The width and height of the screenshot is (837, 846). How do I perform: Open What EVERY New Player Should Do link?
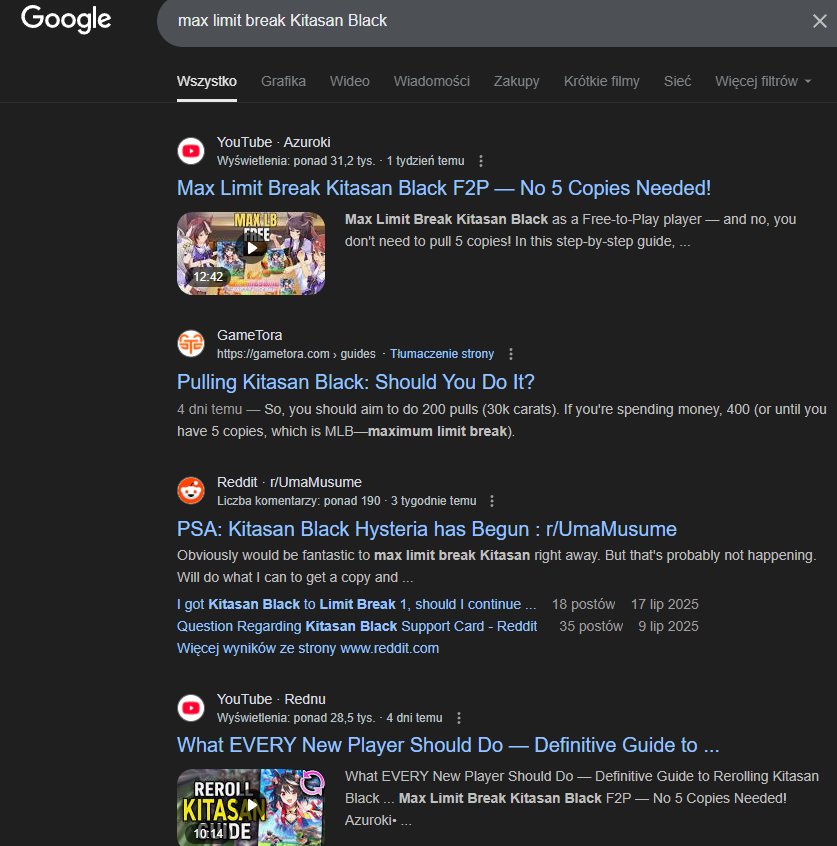pos(448,745)
